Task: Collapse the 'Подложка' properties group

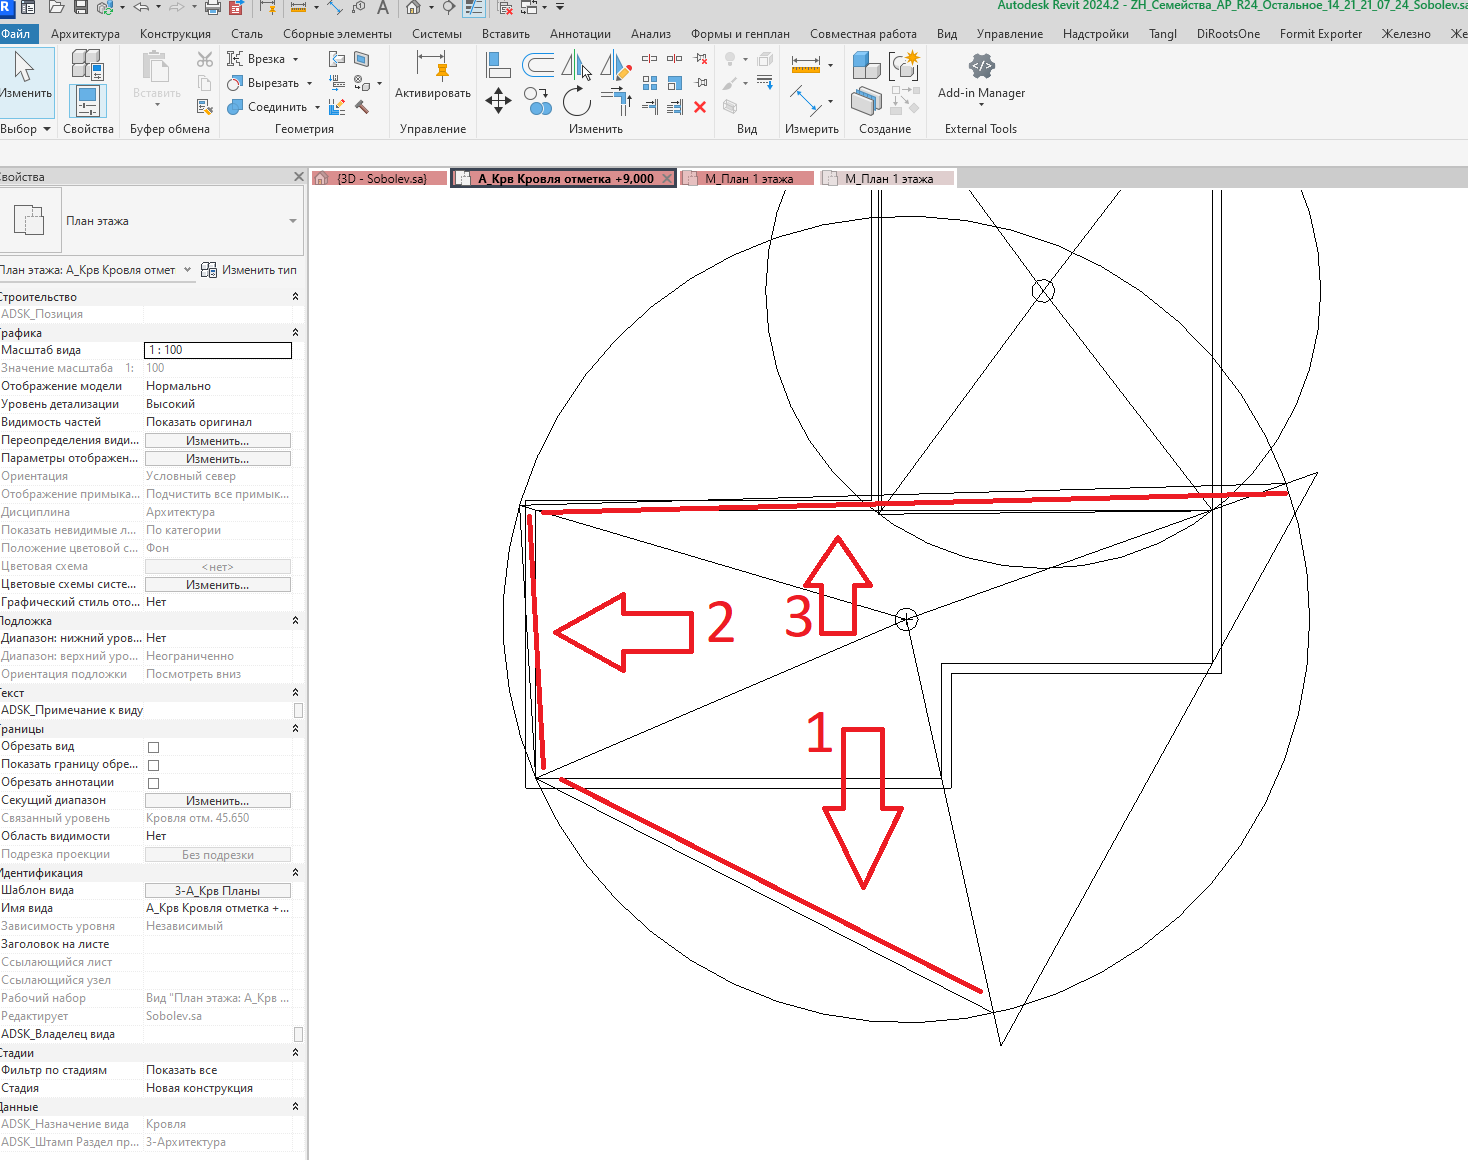Action: (295, 621)
